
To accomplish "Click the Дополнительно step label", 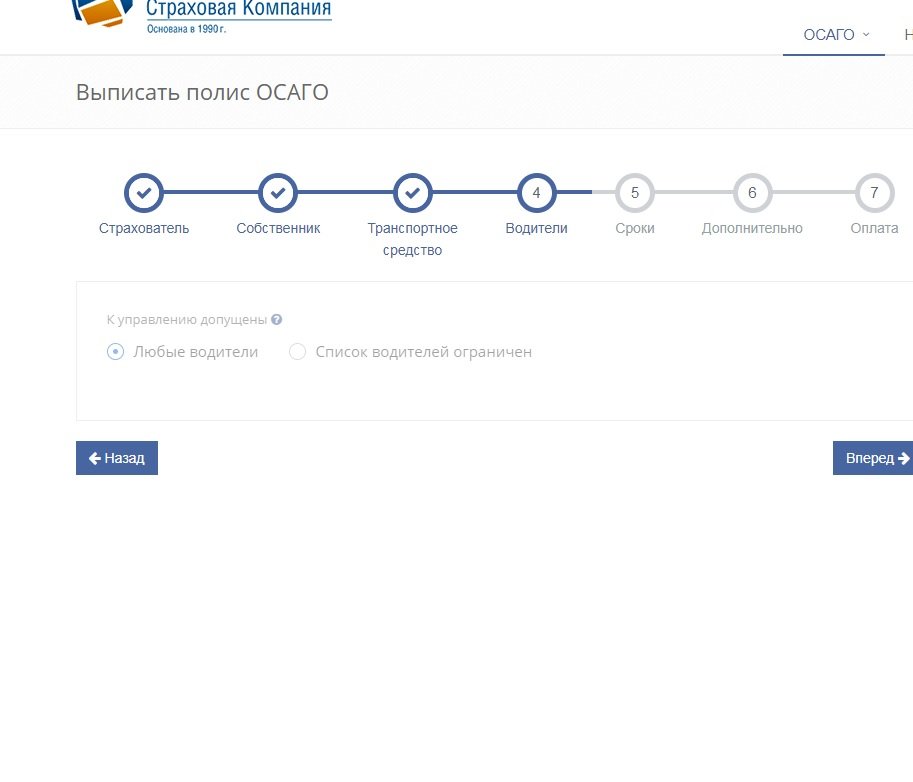I will pyautogui.click(x=752, y=228).
